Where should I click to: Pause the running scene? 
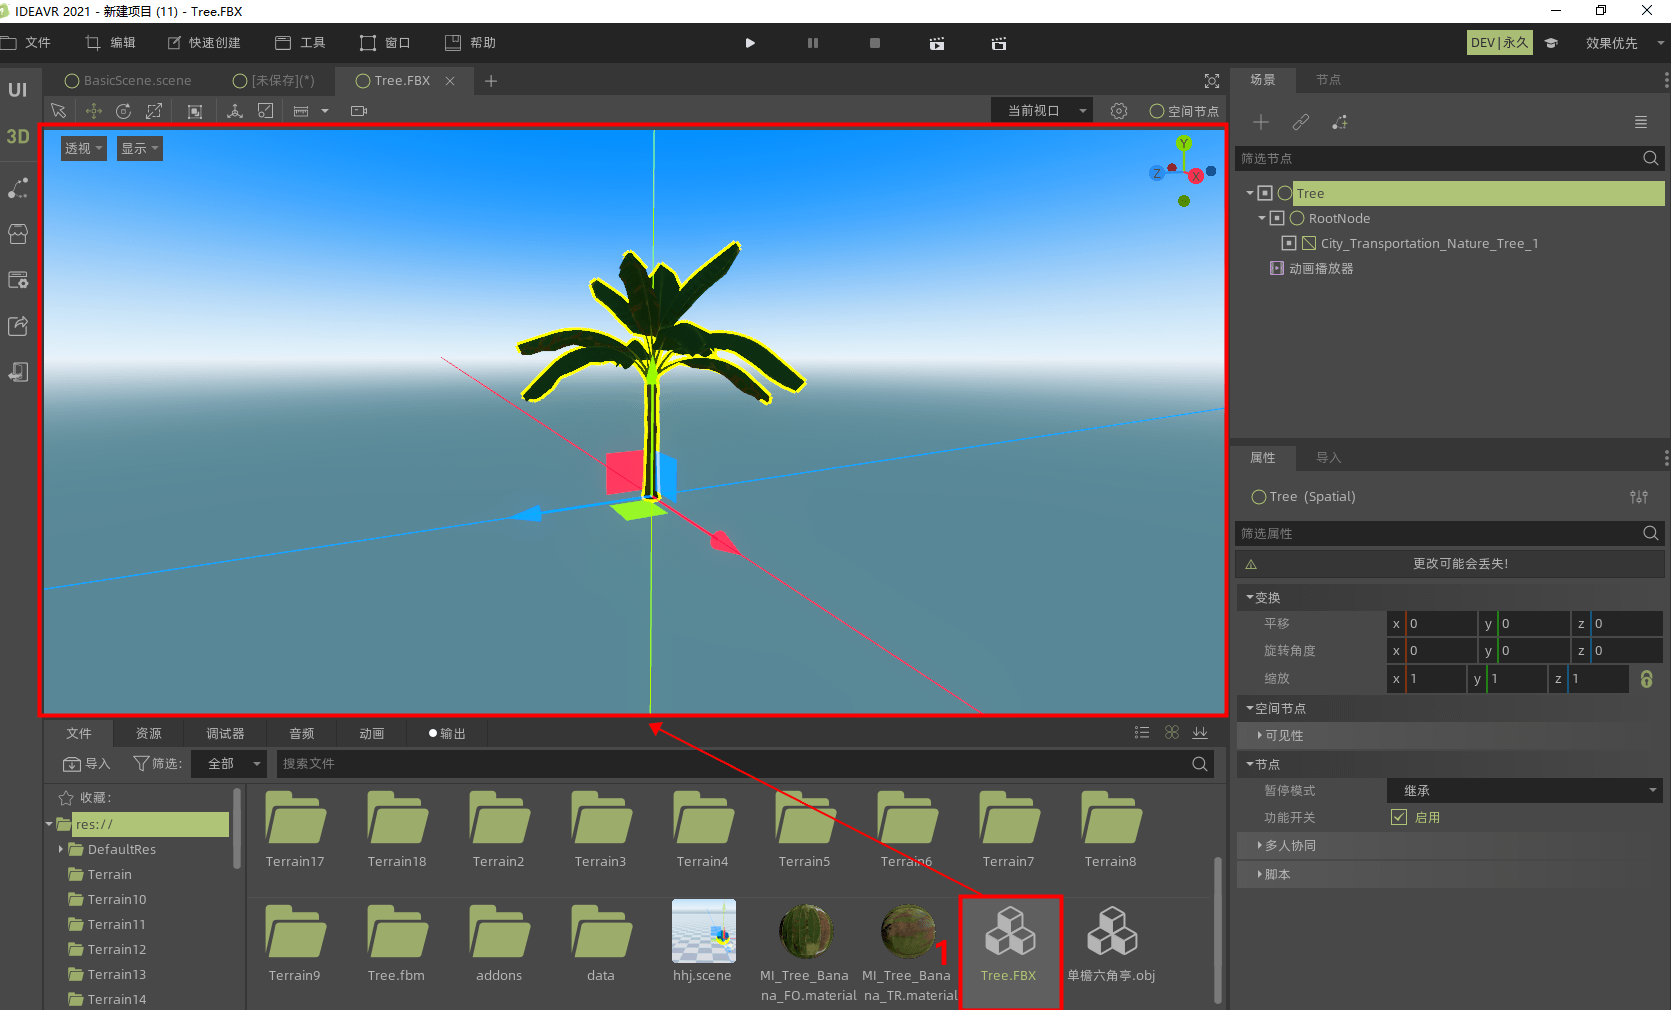[813, 43]
